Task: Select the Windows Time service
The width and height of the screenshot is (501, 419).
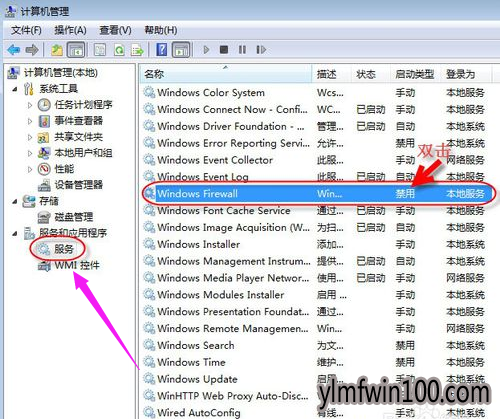Action: pos(191,362)
